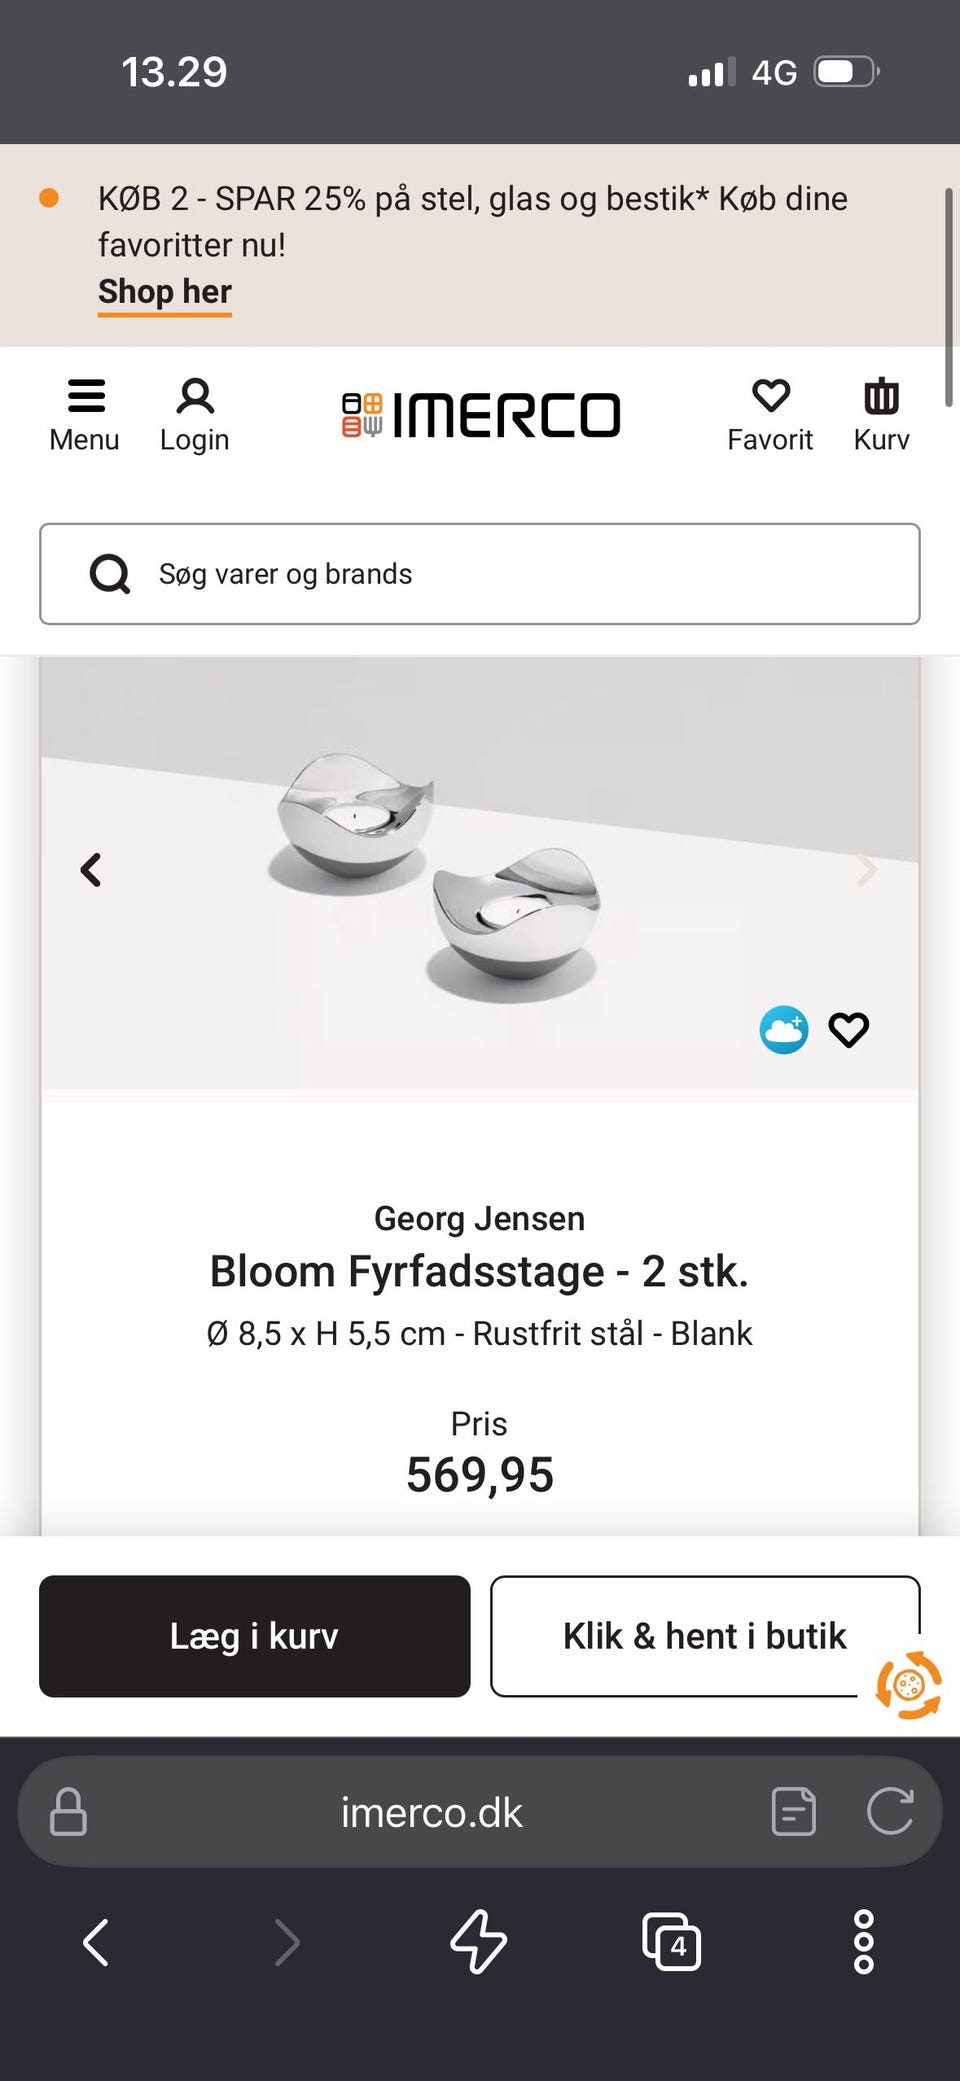The height and width of the screenshot is (2081, 960).
Task: Follow the 'Shop her' promo link
Action: tap(165, 292)
